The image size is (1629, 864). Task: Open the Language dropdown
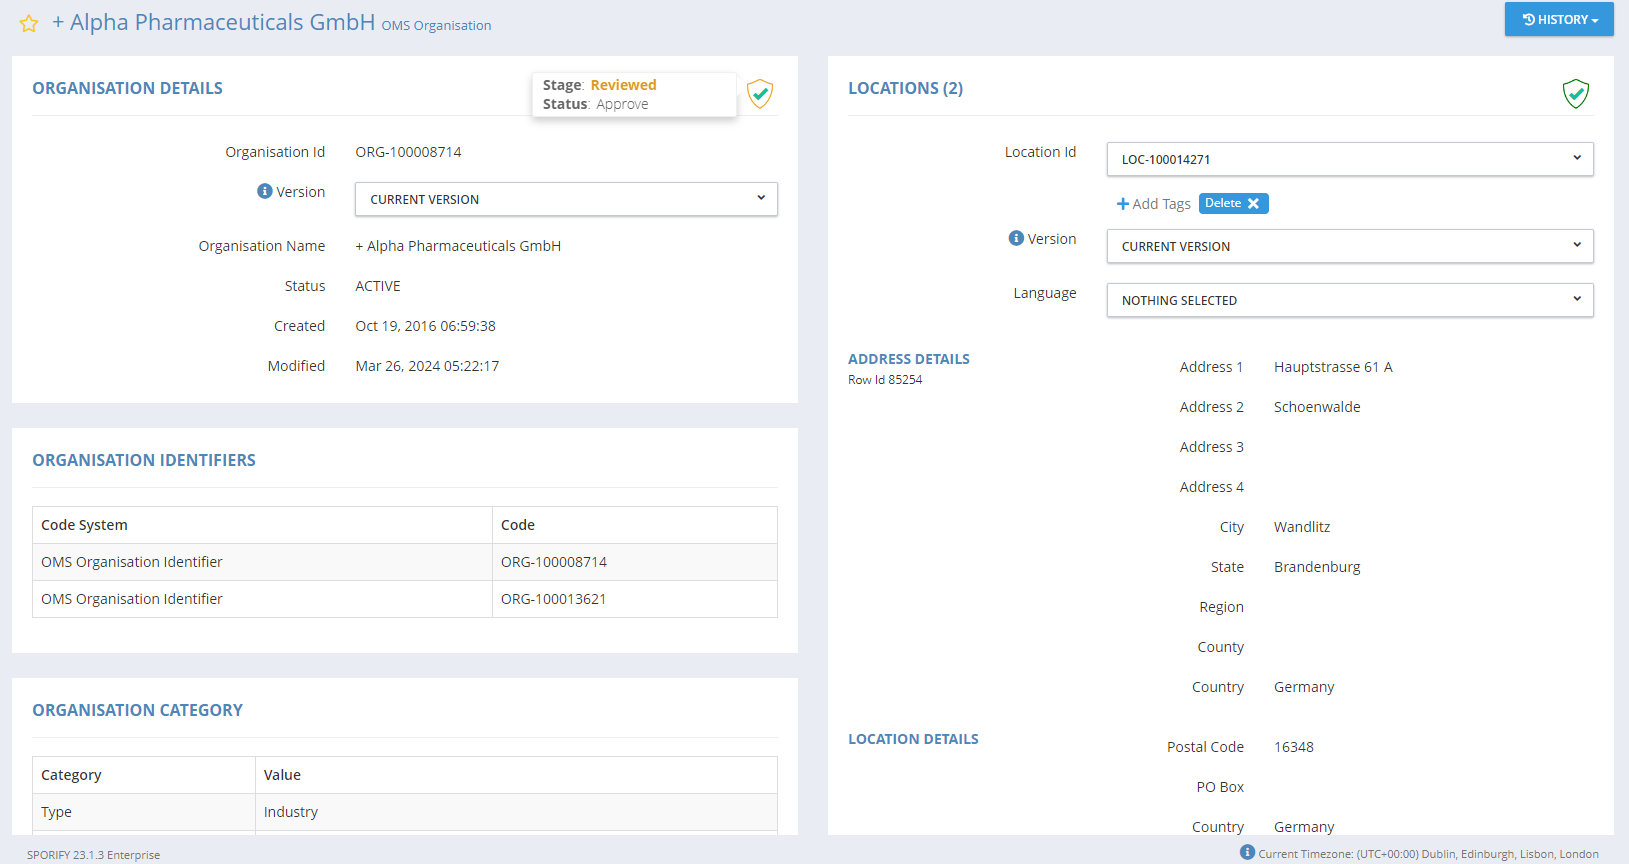click(x=1349, y=300)
